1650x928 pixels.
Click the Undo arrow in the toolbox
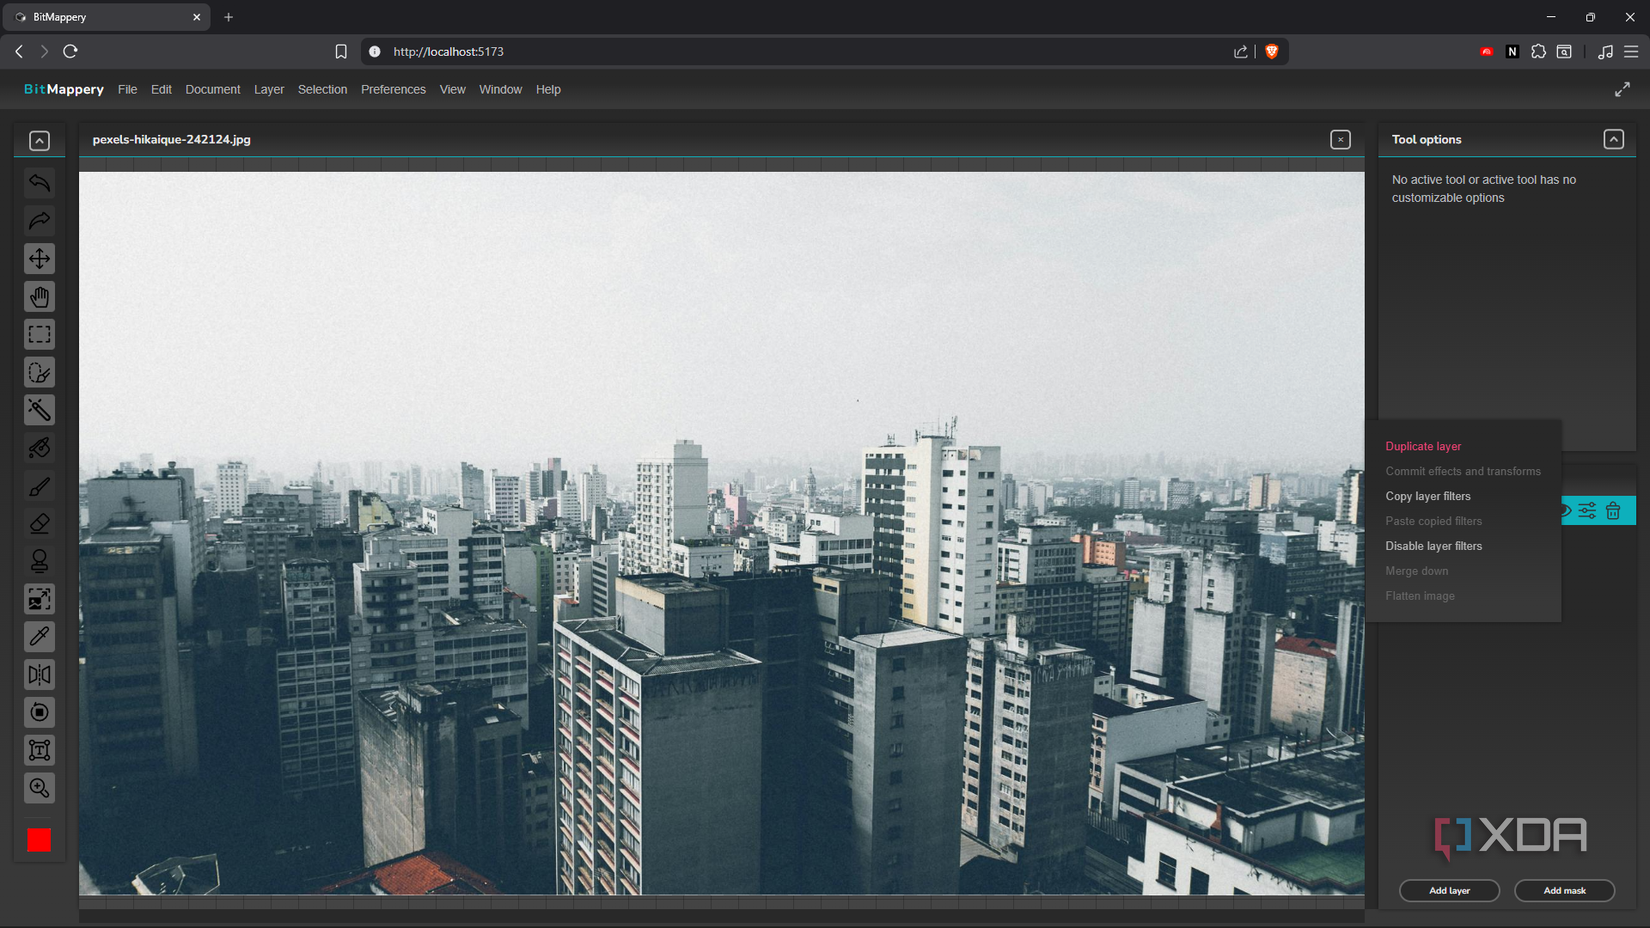click(x=39, y=183)
